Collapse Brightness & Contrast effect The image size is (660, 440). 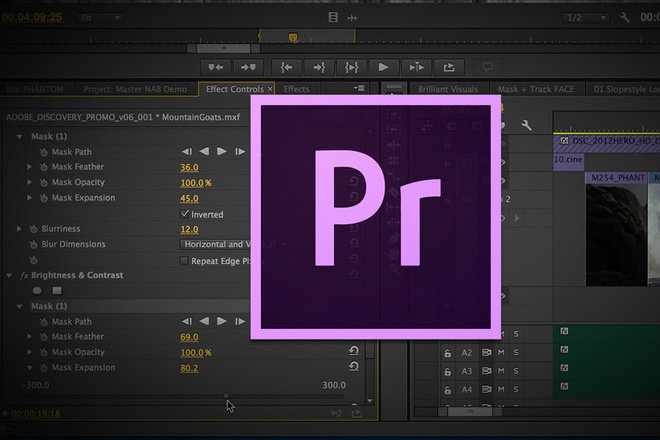[9, 275]
